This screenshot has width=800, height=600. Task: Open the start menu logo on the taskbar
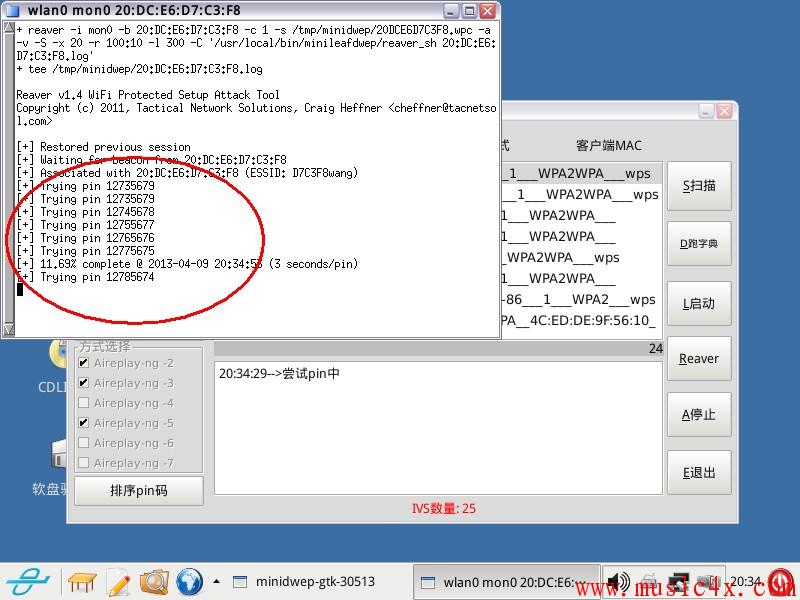pyautogui.click(x=28, y=581)
